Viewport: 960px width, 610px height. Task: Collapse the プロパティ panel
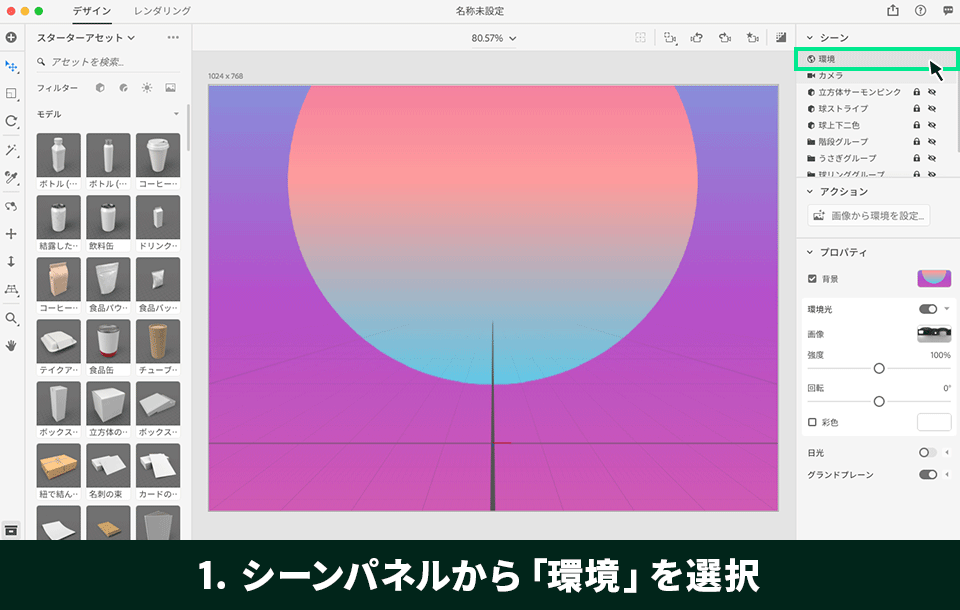coord(810,252)
